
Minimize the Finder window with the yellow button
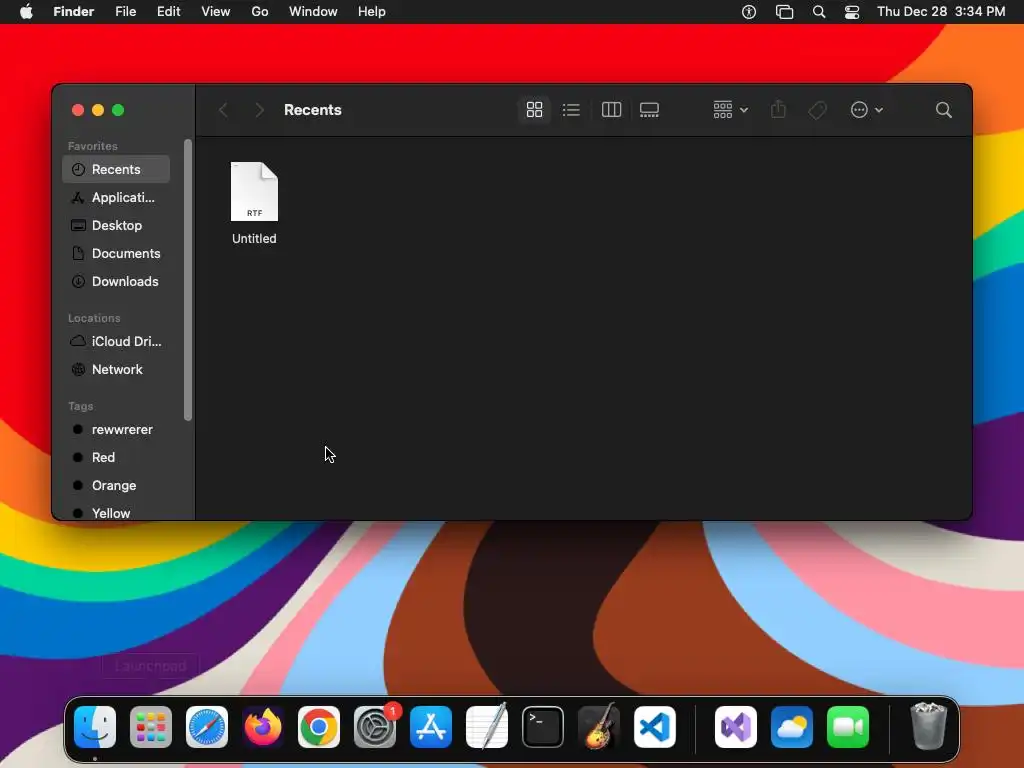tap(98, 110)
